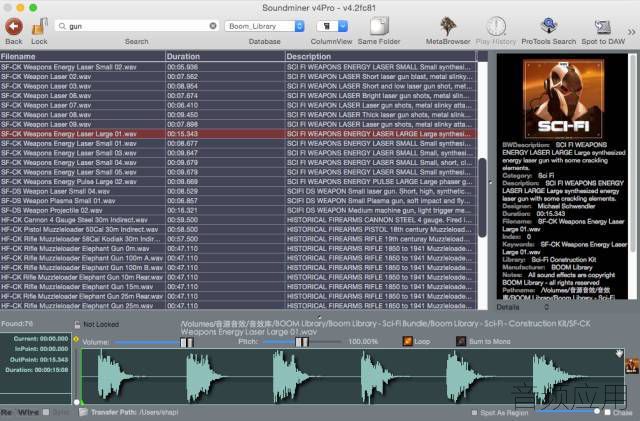Enable the Loop toggle
This screenshot has width=640, height=421.
point(407,341)
